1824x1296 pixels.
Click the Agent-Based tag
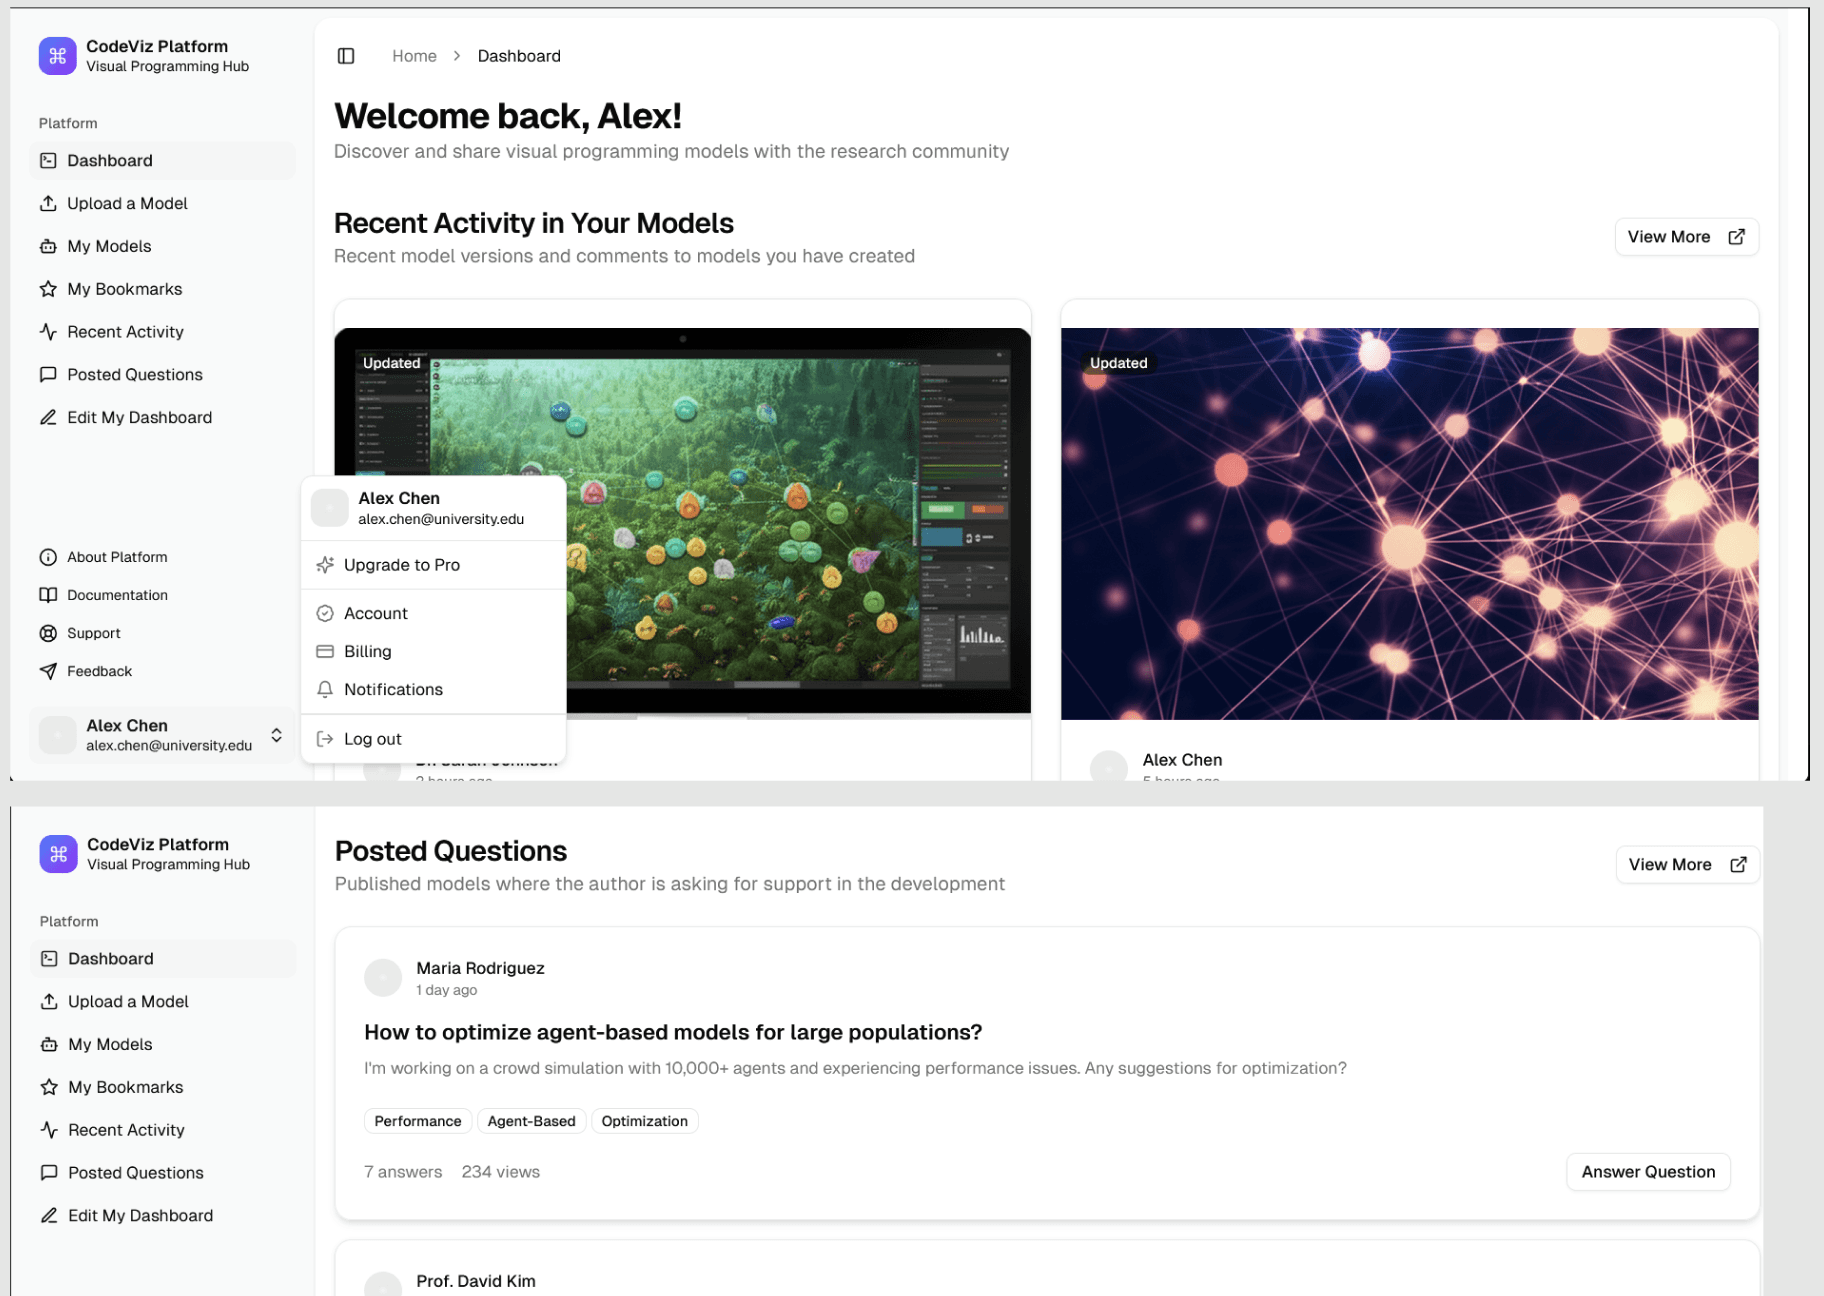(531, 1121)
